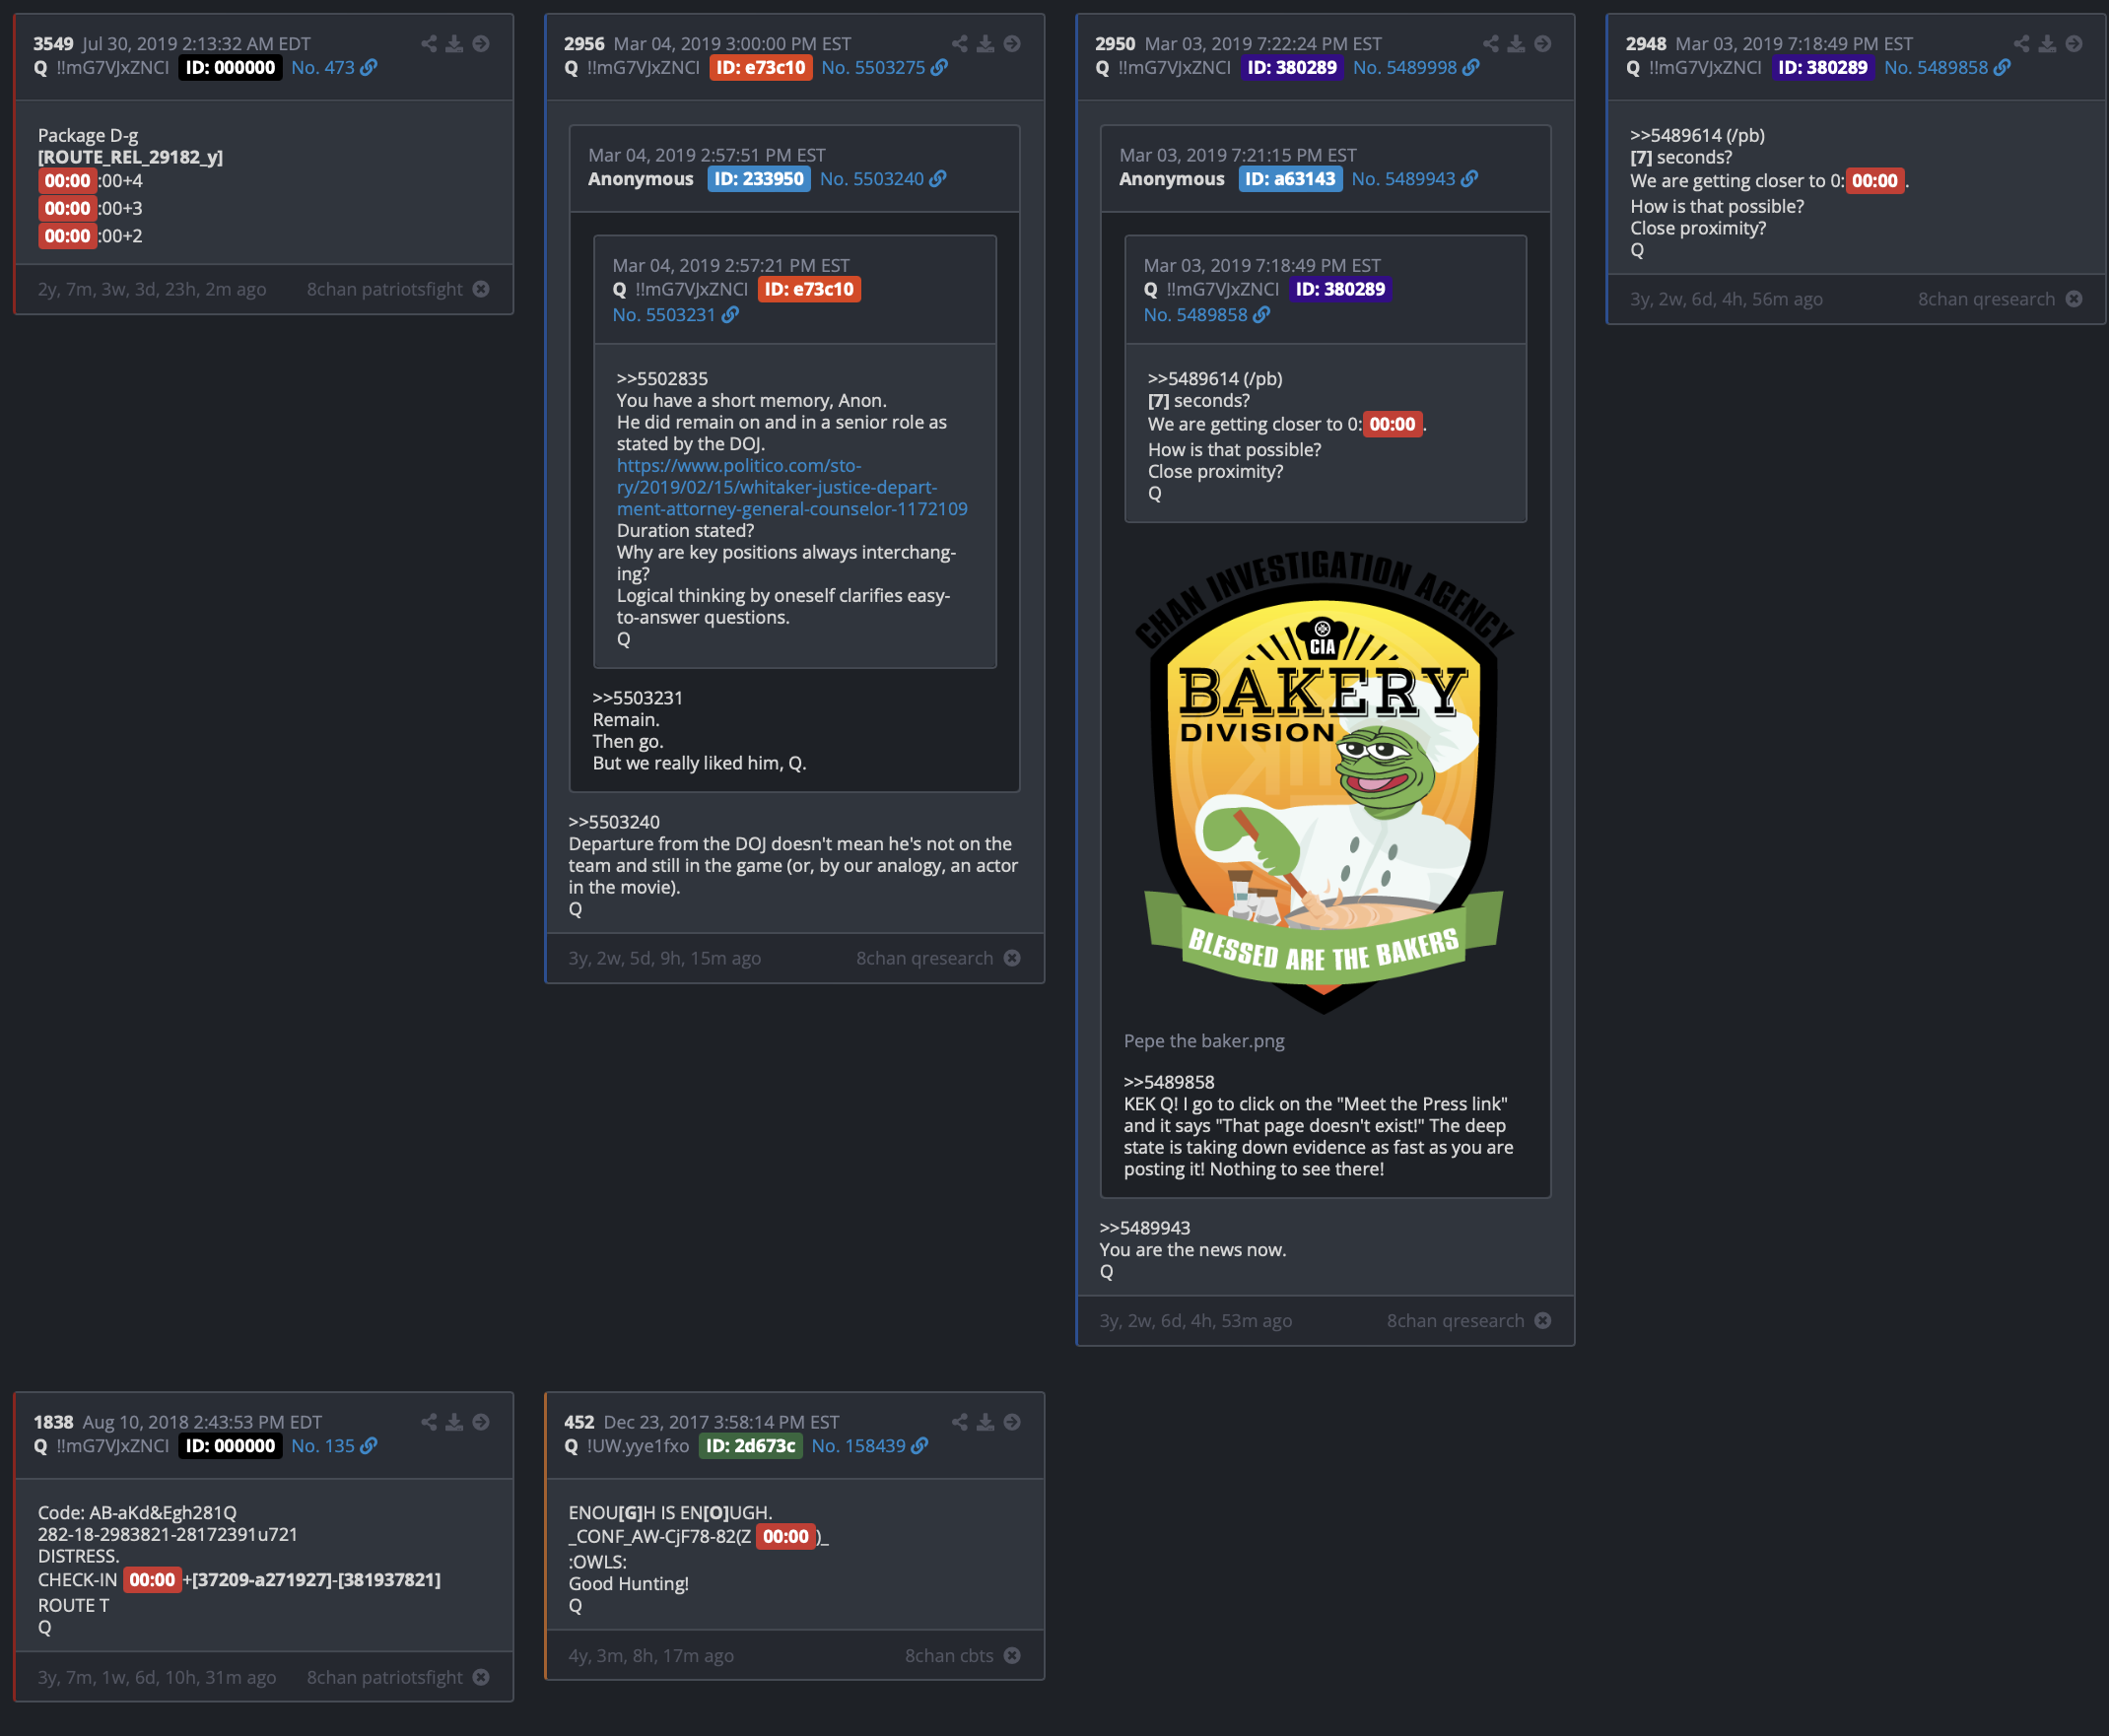
Task: Open the Pepe the baker image
Action: (x=1324, y=782)
